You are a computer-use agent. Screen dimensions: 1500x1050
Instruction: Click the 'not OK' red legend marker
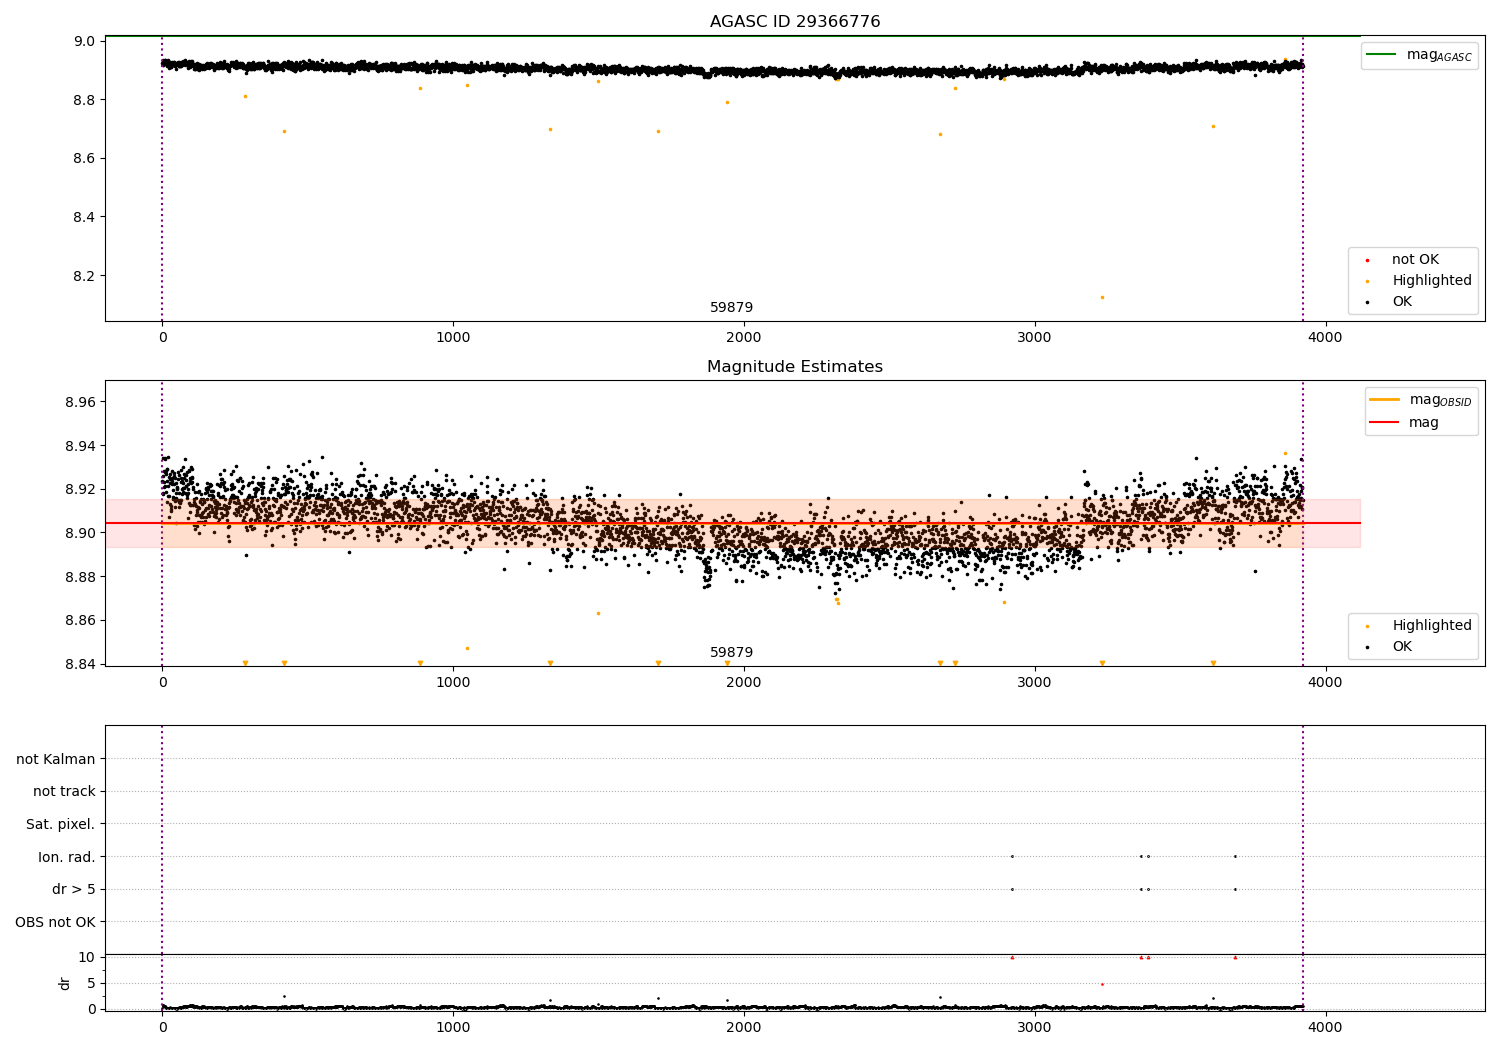1367,260
